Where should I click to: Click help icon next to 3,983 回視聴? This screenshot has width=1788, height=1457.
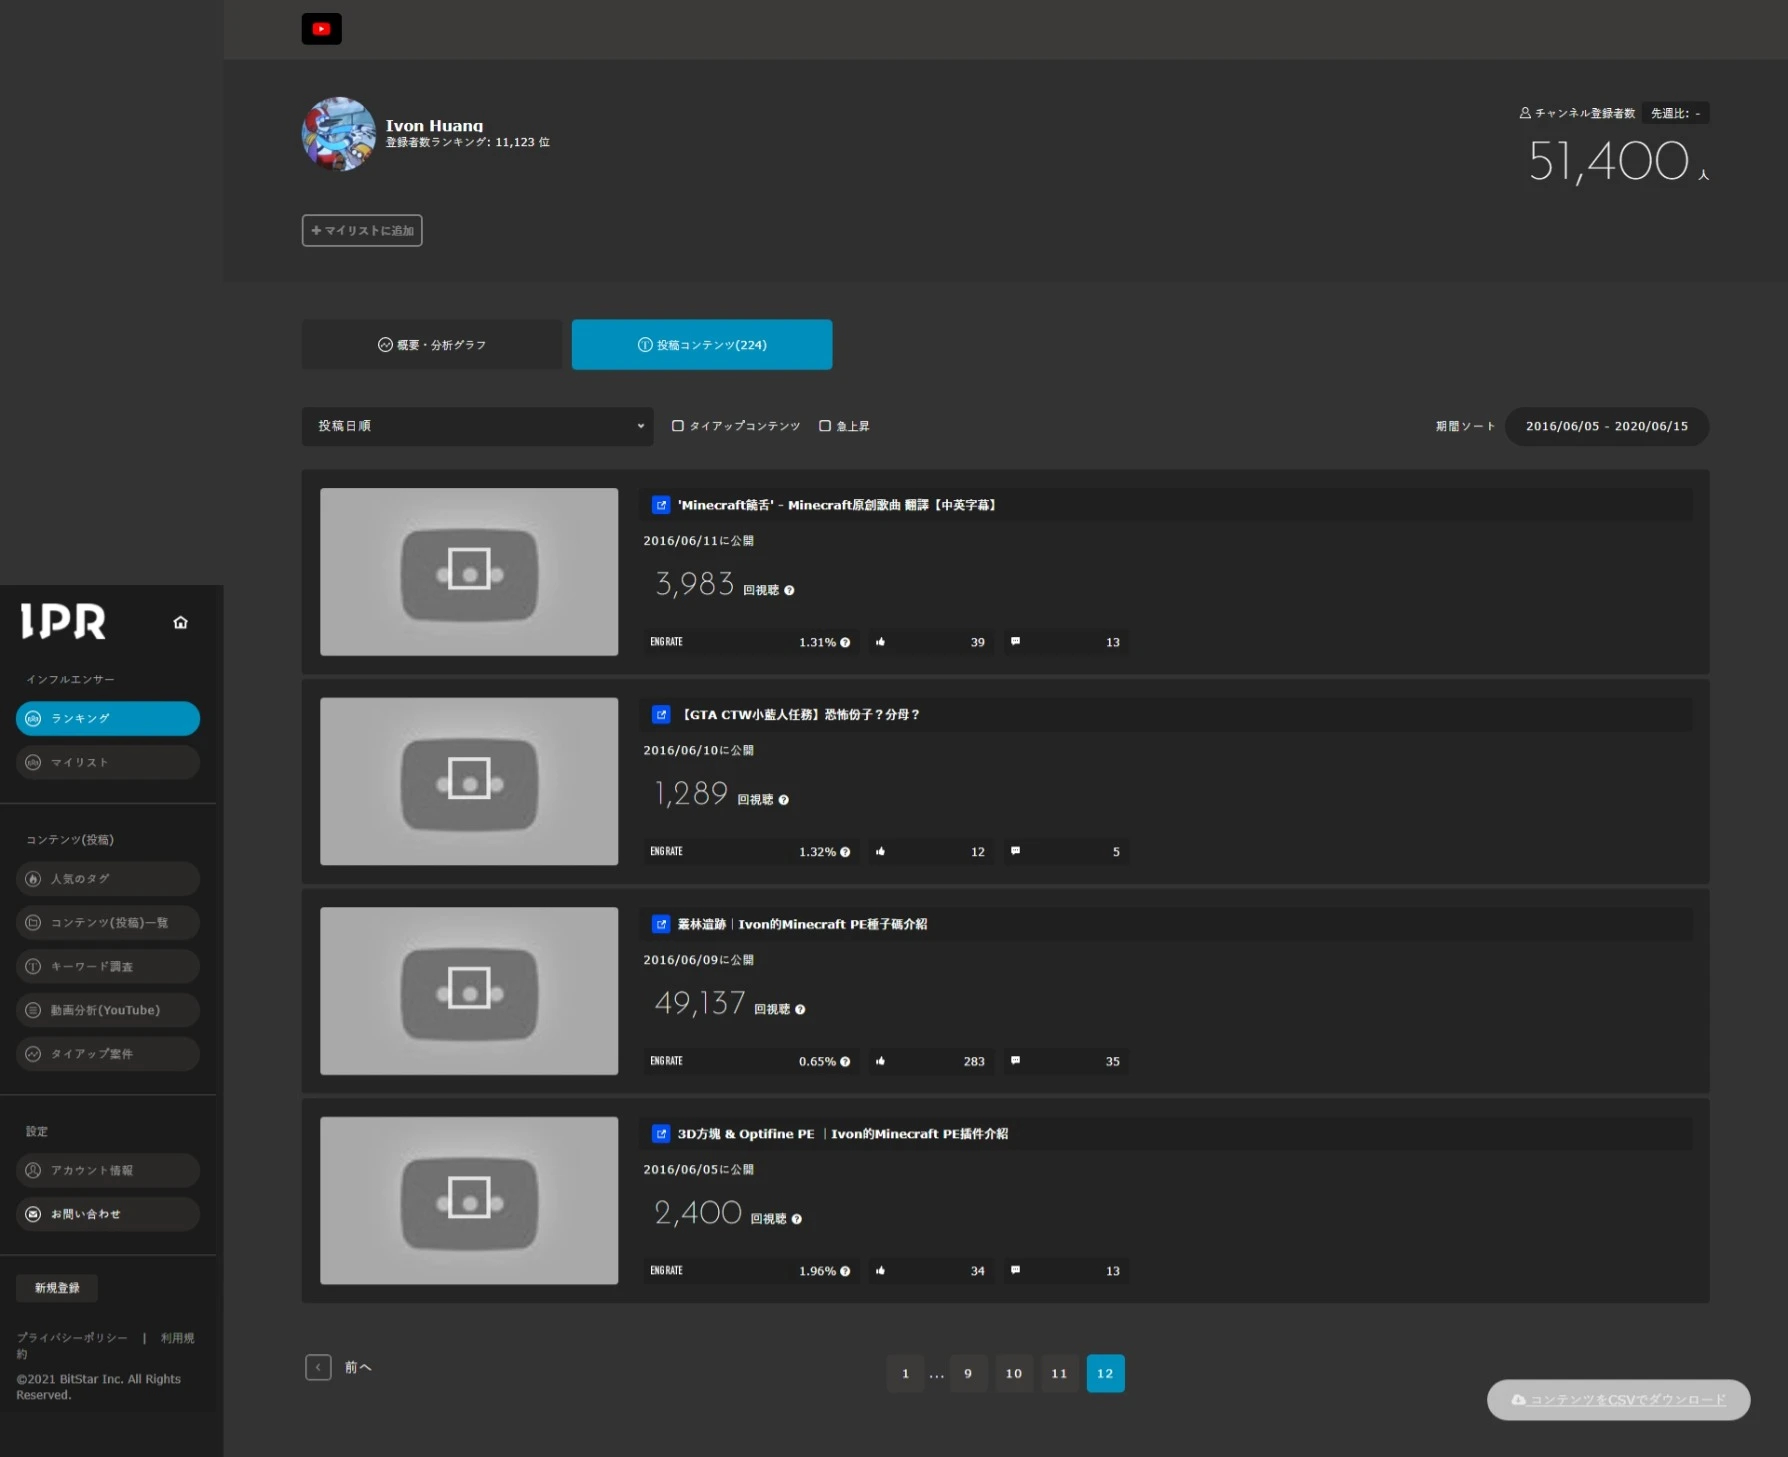point(789,590)
